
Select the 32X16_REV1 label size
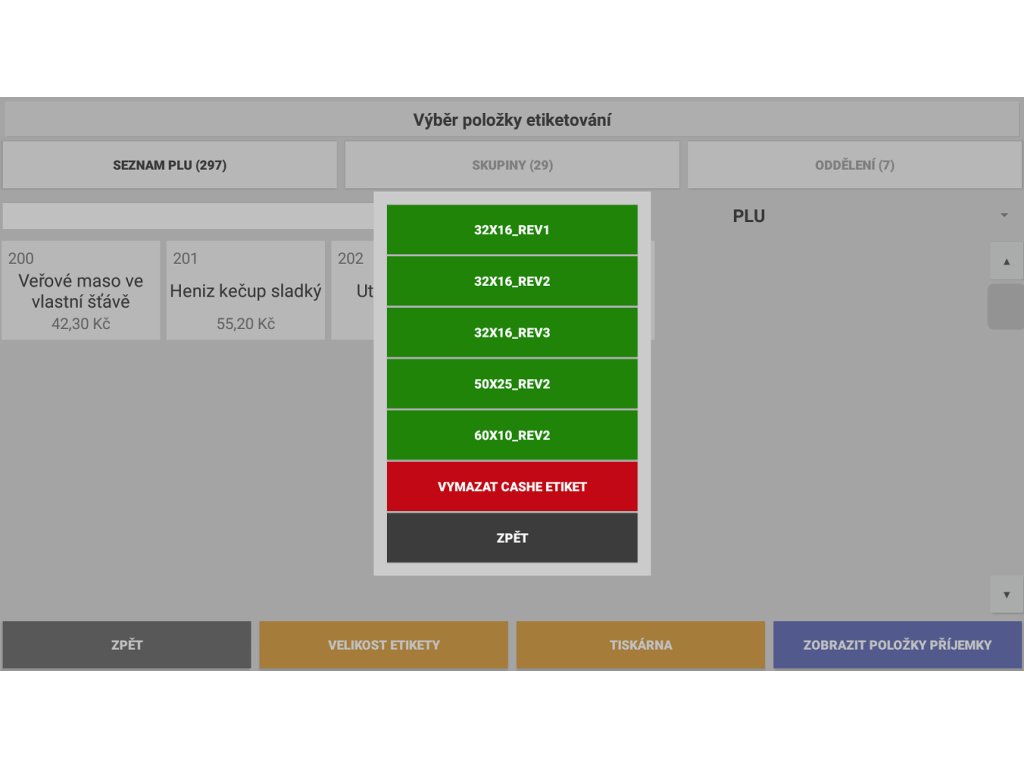tap(512, 230)
